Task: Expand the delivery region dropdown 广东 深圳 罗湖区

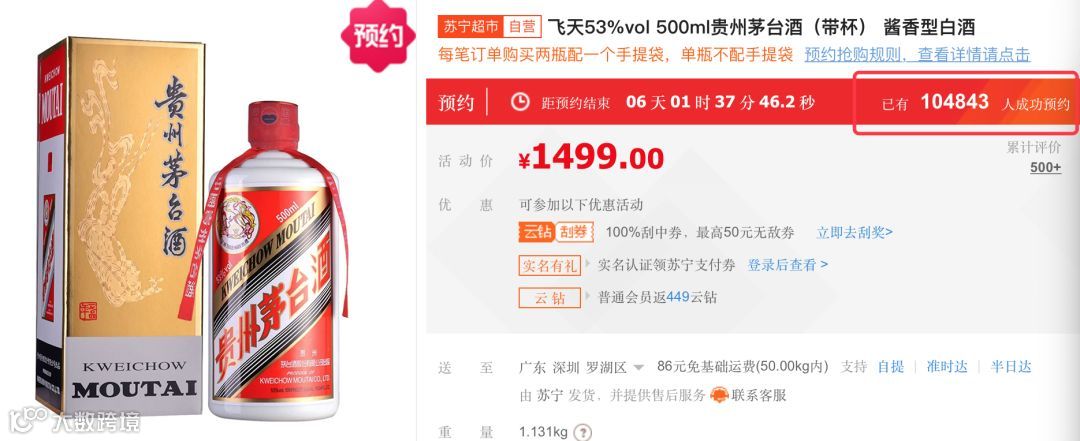Action: 582,367
